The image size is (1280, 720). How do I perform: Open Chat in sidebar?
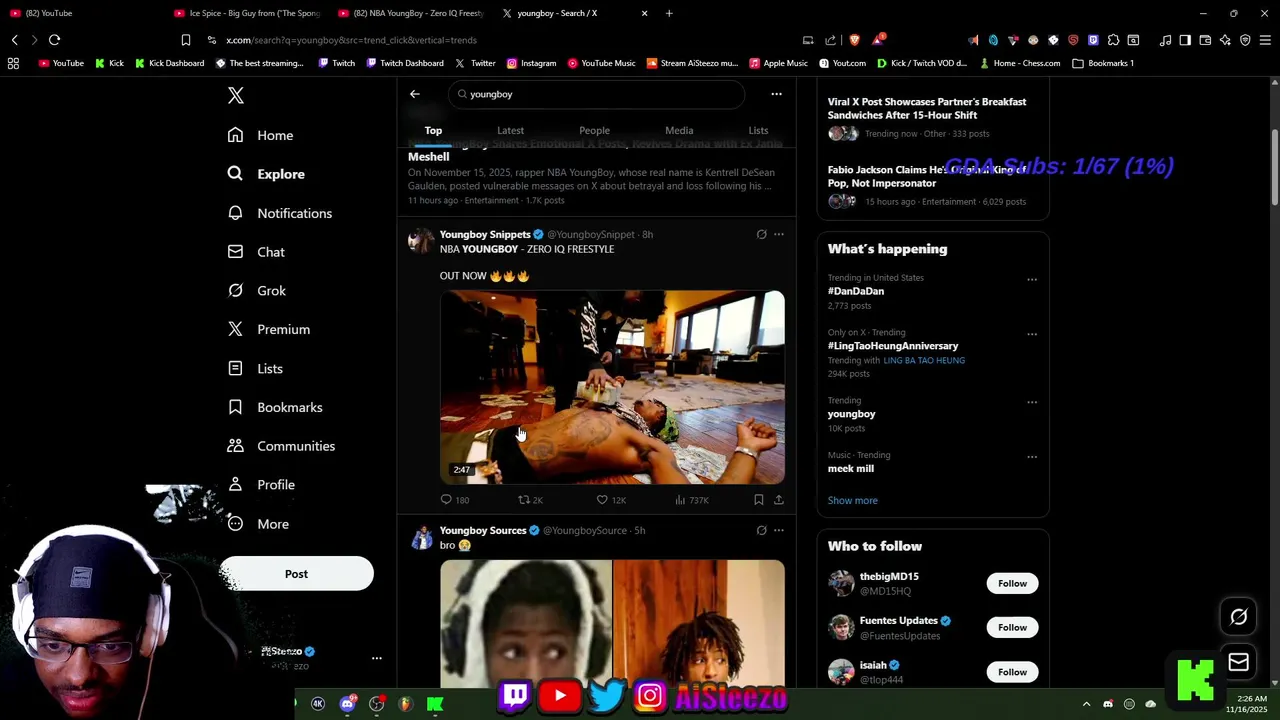click(x=256, y=252)
